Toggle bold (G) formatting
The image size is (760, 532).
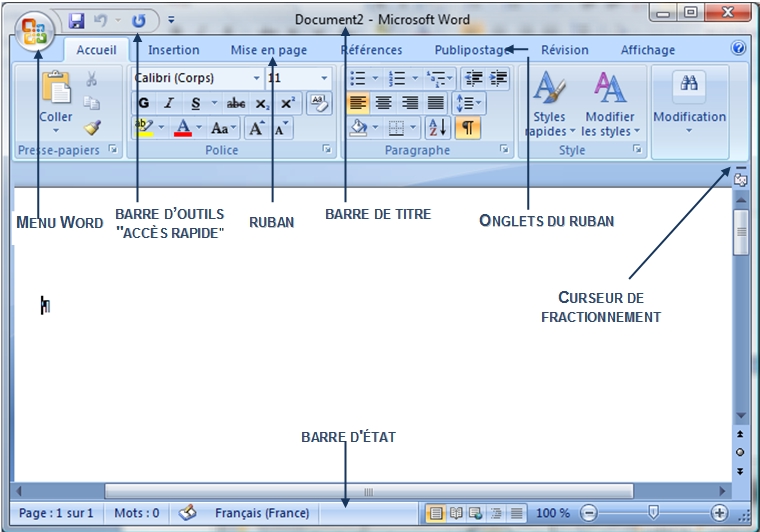click(x=144, y=103)
